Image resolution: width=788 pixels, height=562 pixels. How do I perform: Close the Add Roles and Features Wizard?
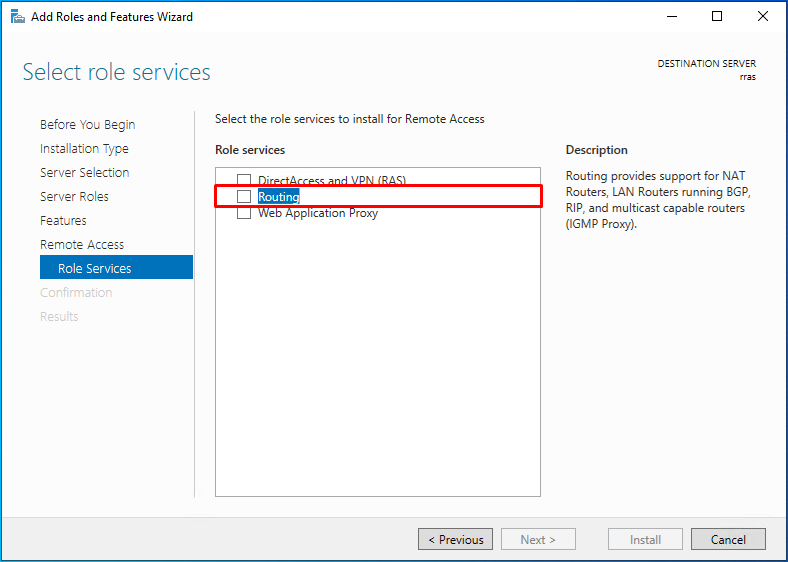point(762,17)
